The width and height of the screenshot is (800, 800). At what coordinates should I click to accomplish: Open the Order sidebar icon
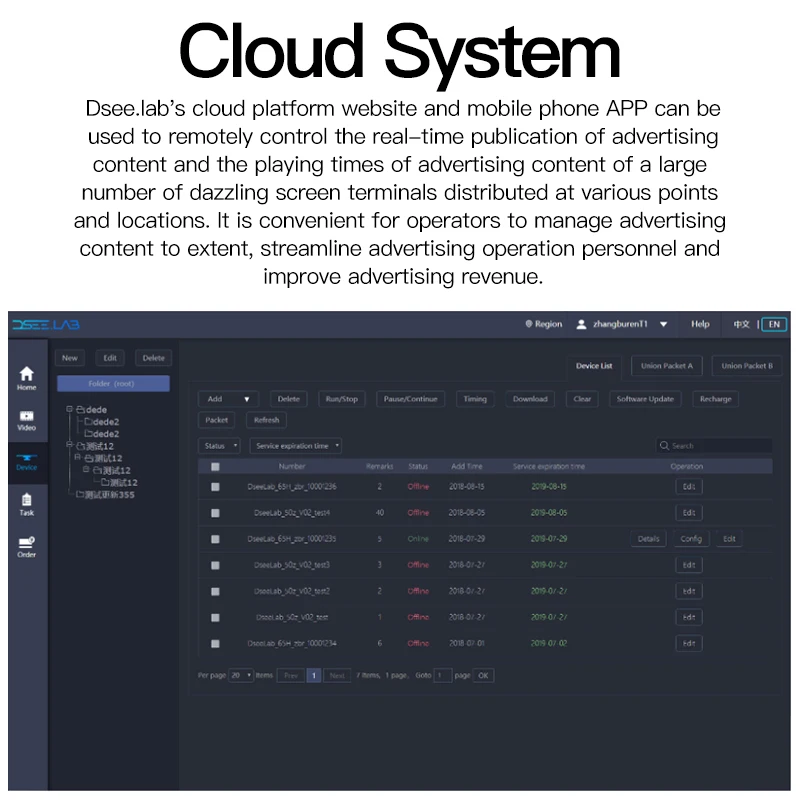coord(27,547)
